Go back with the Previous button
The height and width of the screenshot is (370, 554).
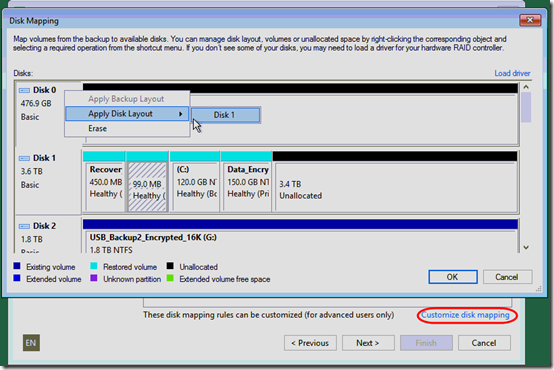click(x=310, y=343)
